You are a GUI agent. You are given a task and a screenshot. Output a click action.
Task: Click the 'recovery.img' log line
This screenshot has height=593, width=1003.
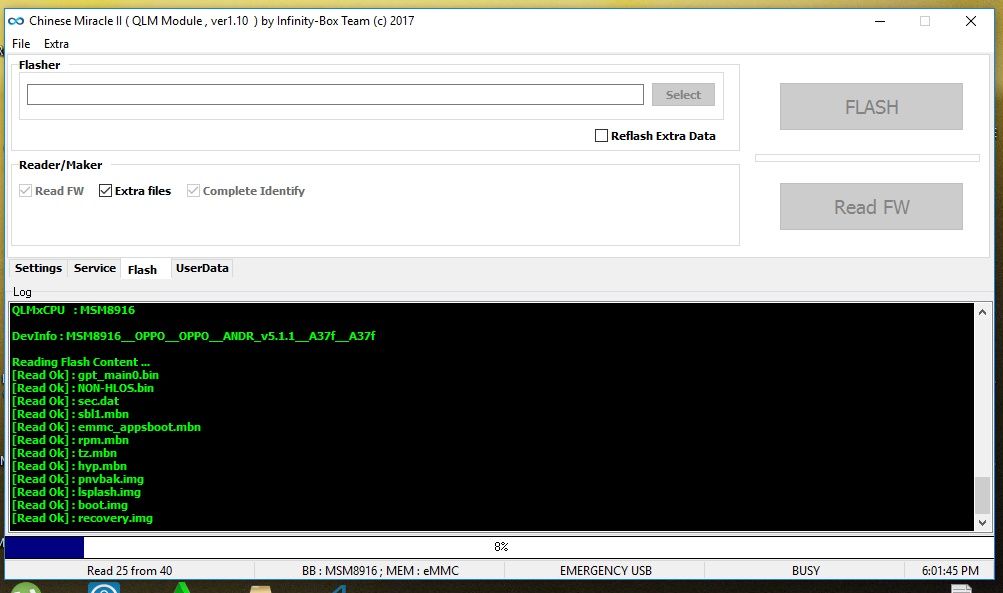coord(83,518)
